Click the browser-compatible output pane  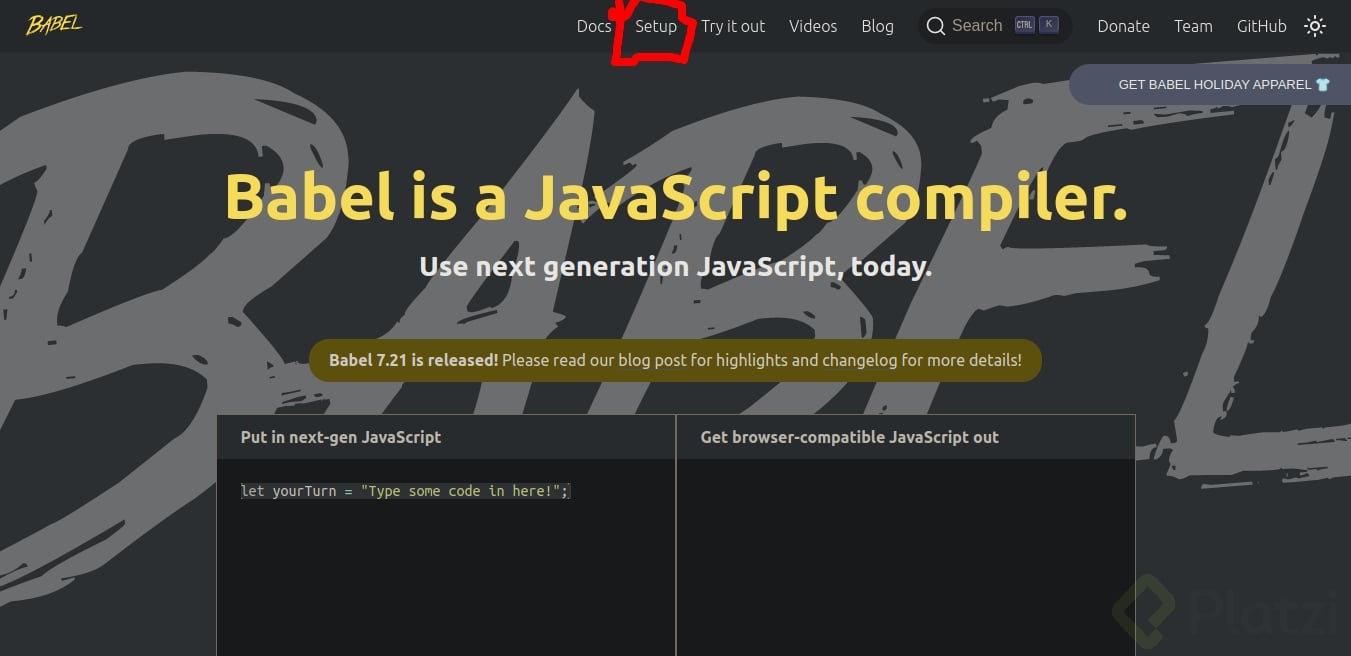point(906,557)
